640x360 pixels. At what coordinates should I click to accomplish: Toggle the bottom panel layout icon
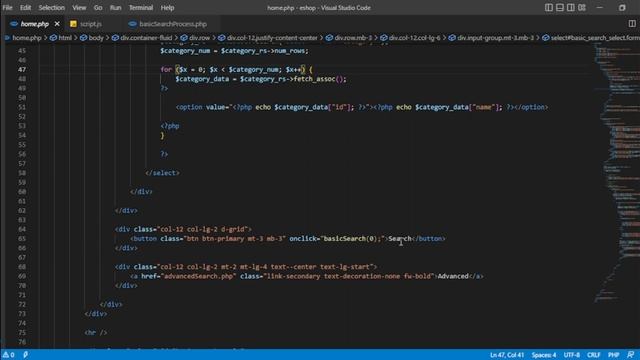(x=560, y=7)
